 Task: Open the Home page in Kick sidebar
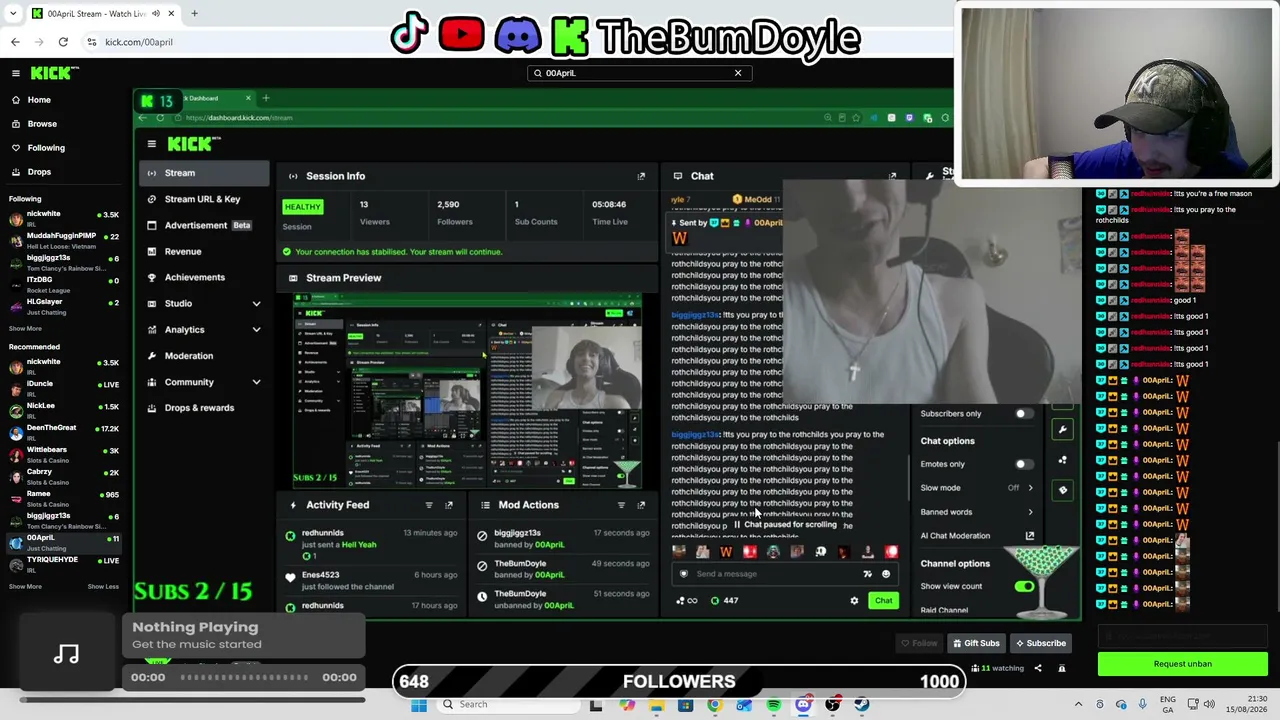click(39, 100)
